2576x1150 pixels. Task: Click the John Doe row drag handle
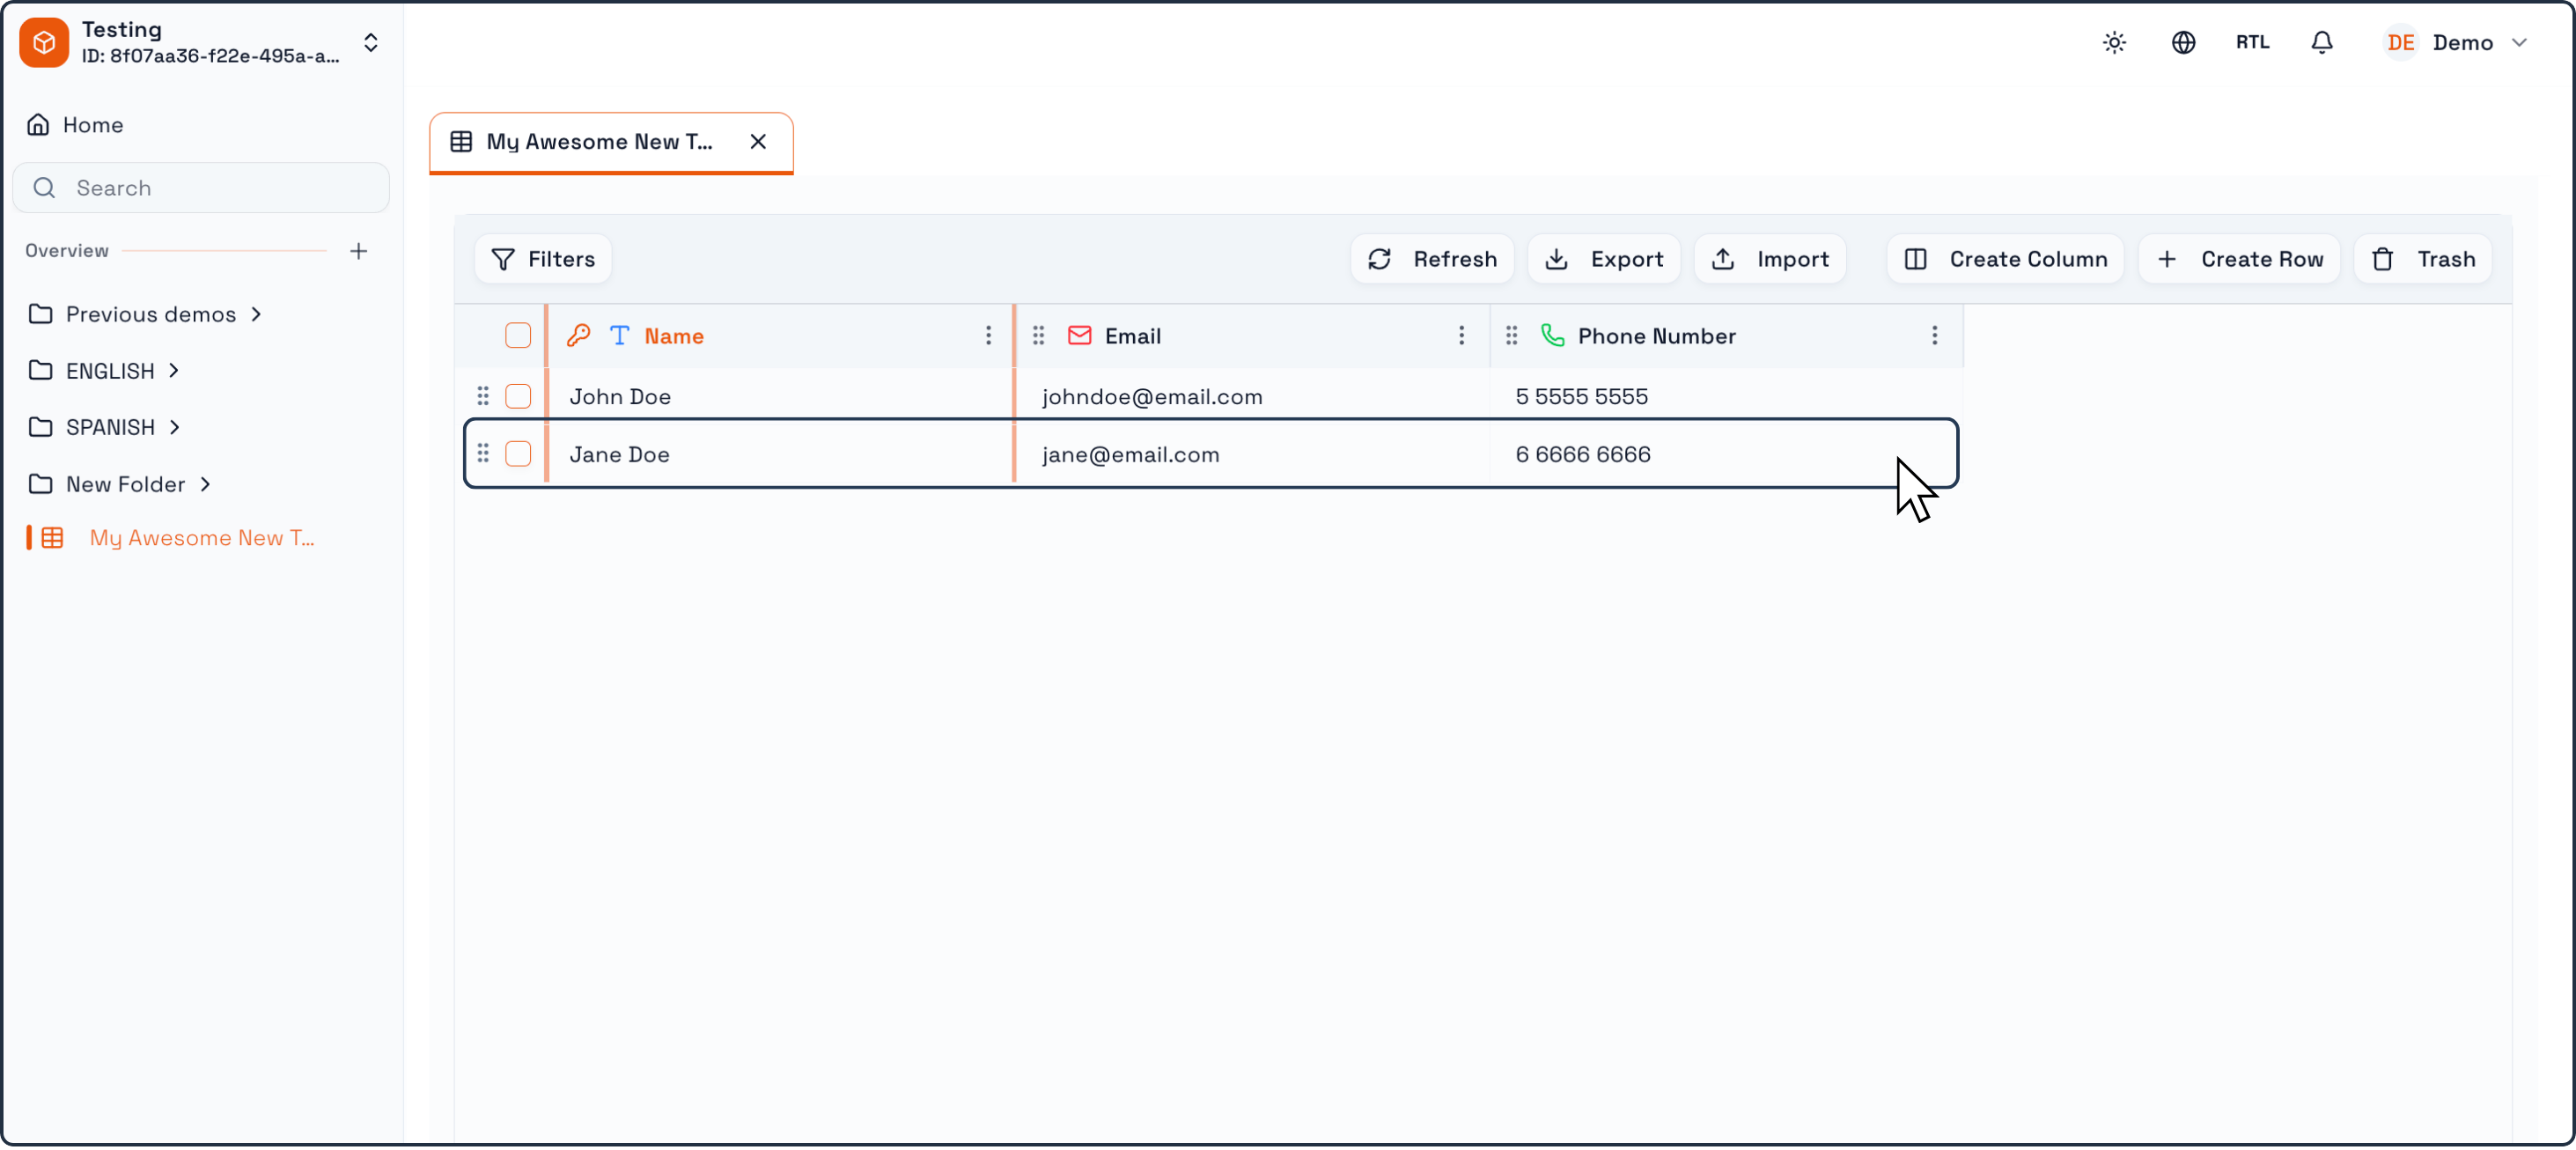click(483, 397)
